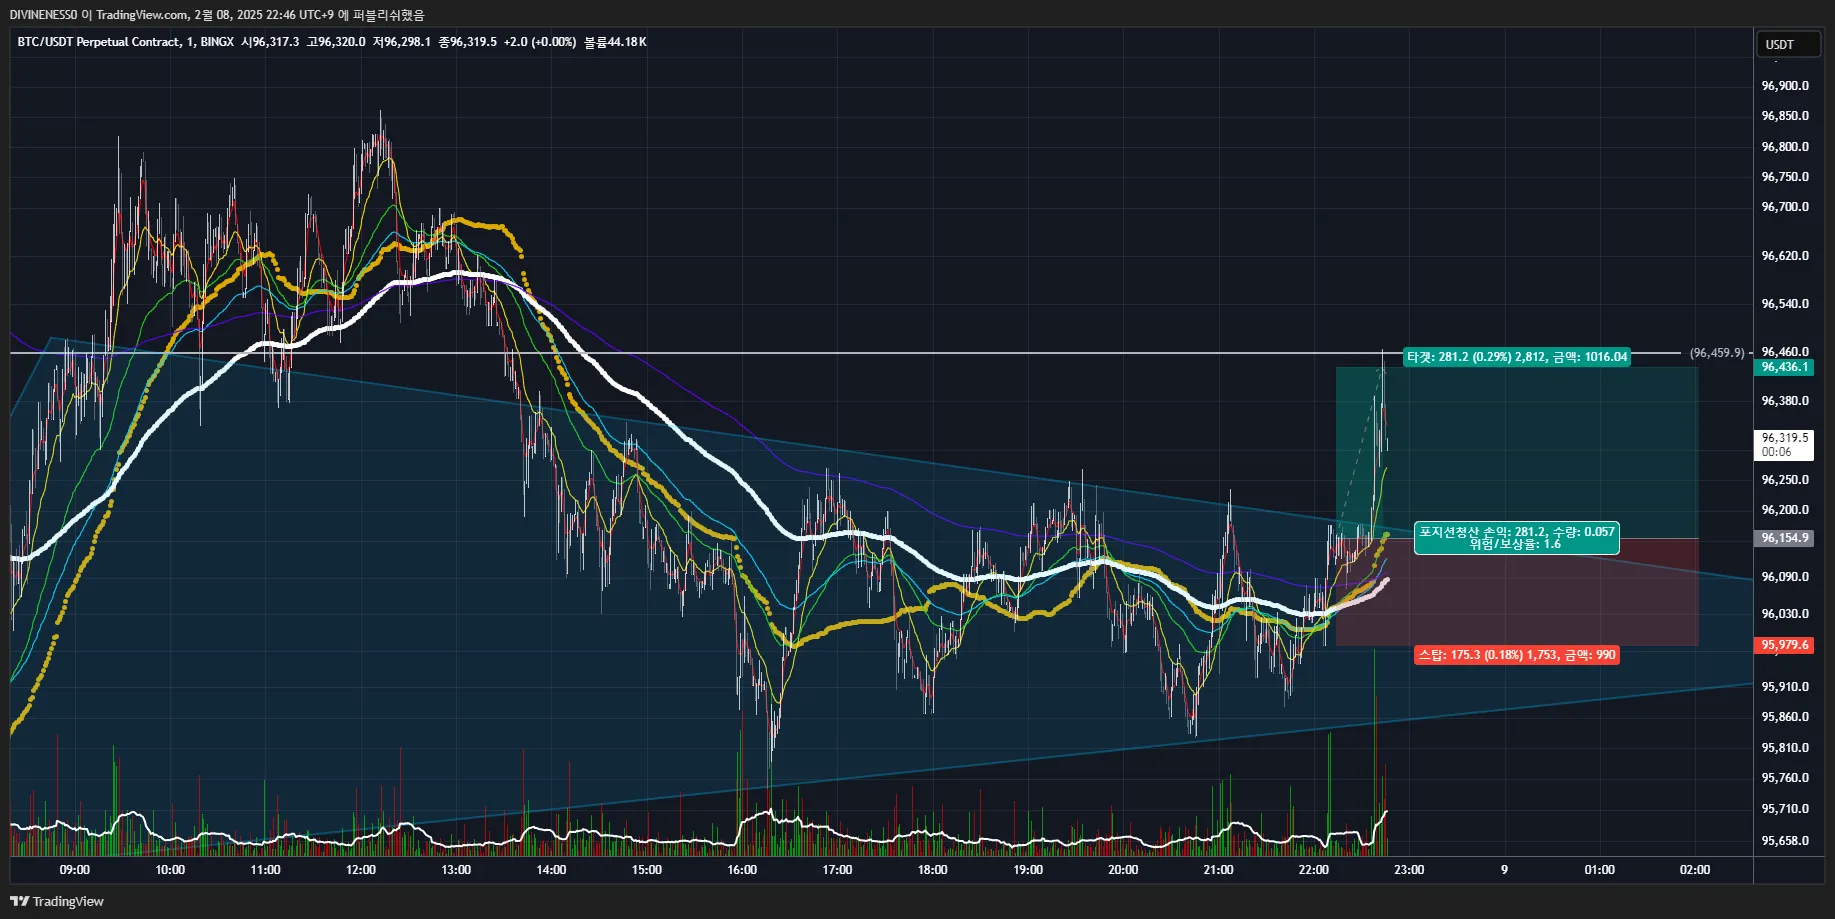The image size is (1835, 919).
Task: Click the 02:00 time axis label
Action: click(1695, 870)
